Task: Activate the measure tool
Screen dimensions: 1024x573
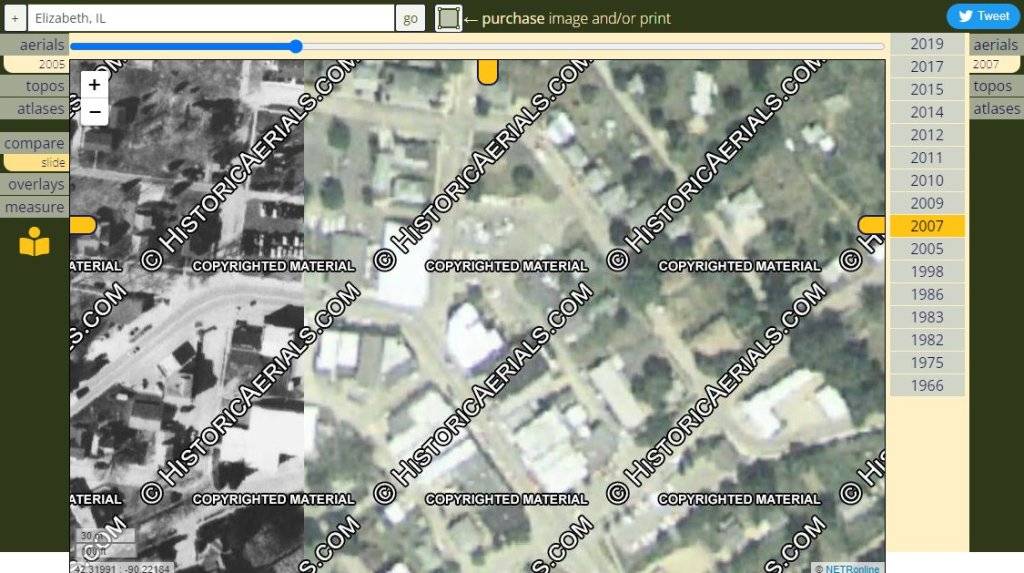Action: coord(35,207)
